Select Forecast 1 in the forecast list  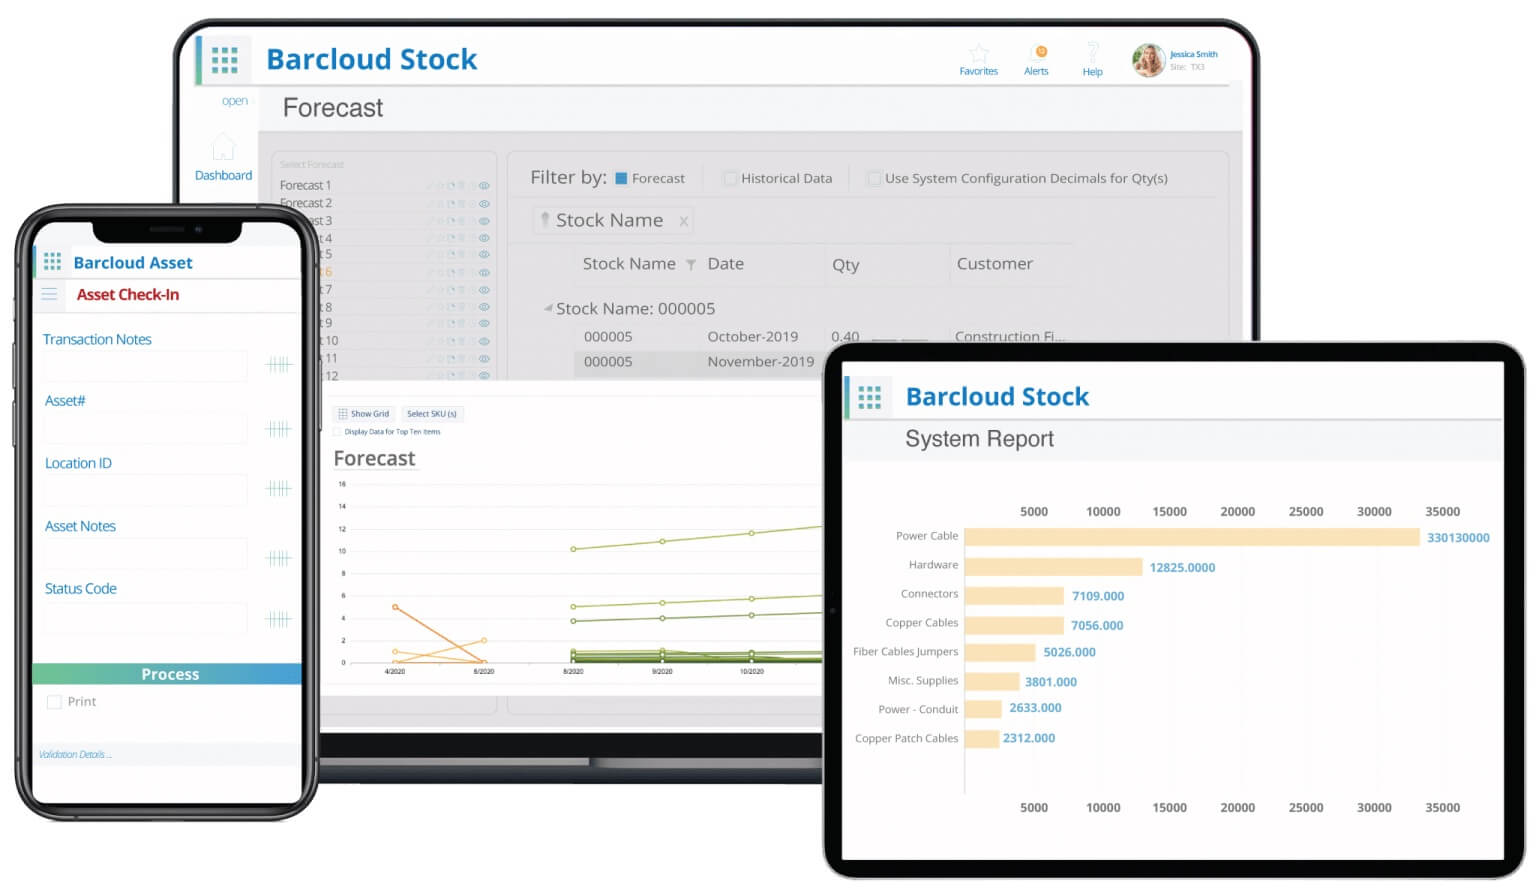pos(306,186)
